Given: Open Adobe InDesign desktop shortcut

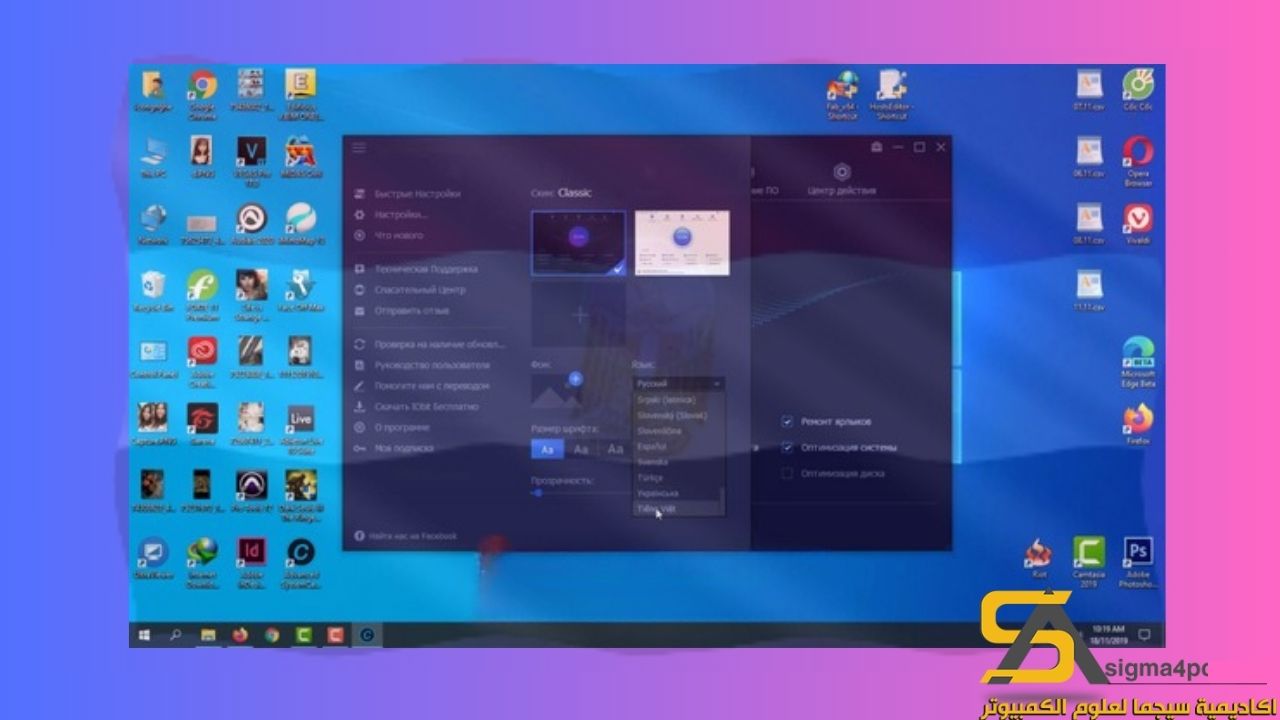Looking at the screenshot, I should pyautogui.click(x=250, y=561).
